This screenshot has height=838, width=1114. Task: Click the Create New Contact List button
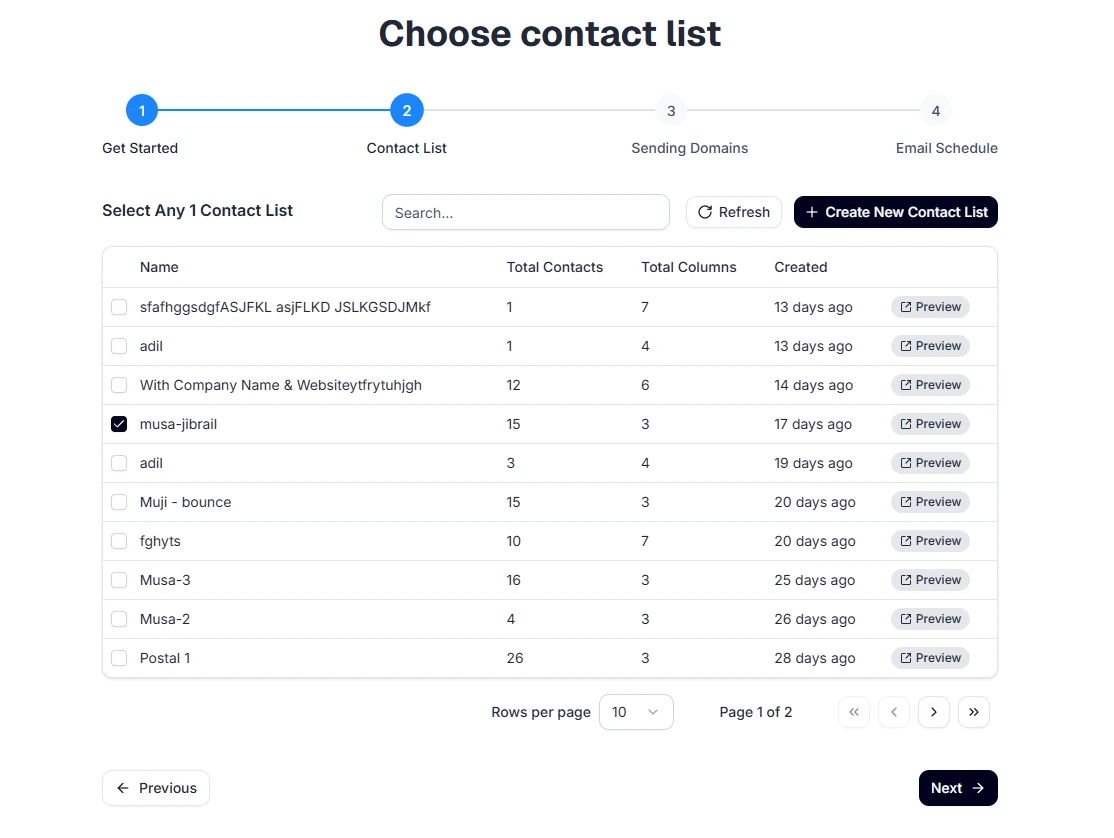click(x=895, y=212)
